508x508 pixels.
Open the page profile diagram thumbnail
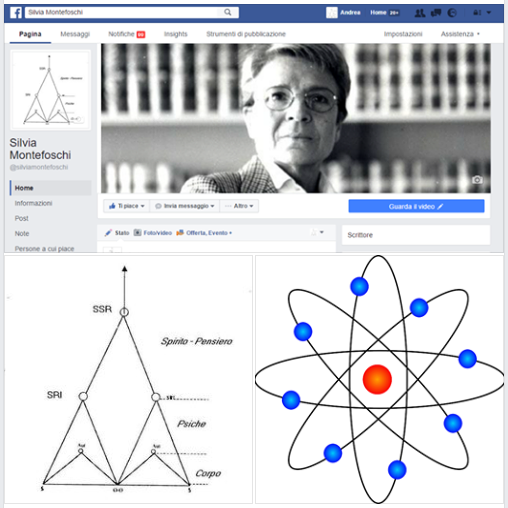50,90
